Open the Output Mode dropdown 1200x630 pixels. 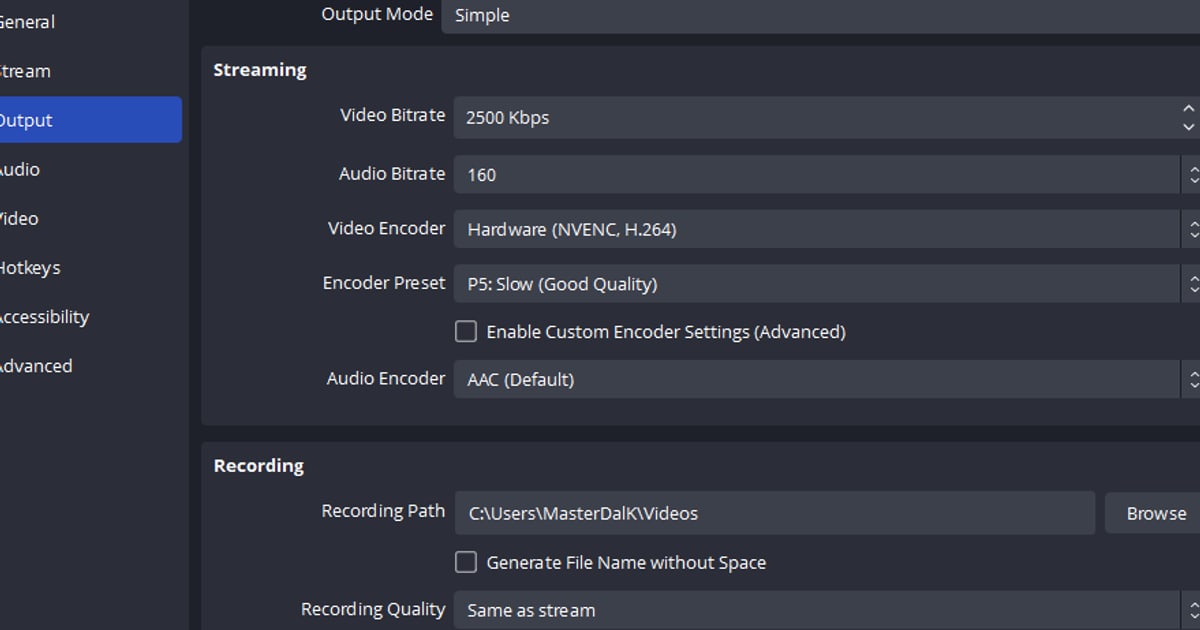click(820, 16)
